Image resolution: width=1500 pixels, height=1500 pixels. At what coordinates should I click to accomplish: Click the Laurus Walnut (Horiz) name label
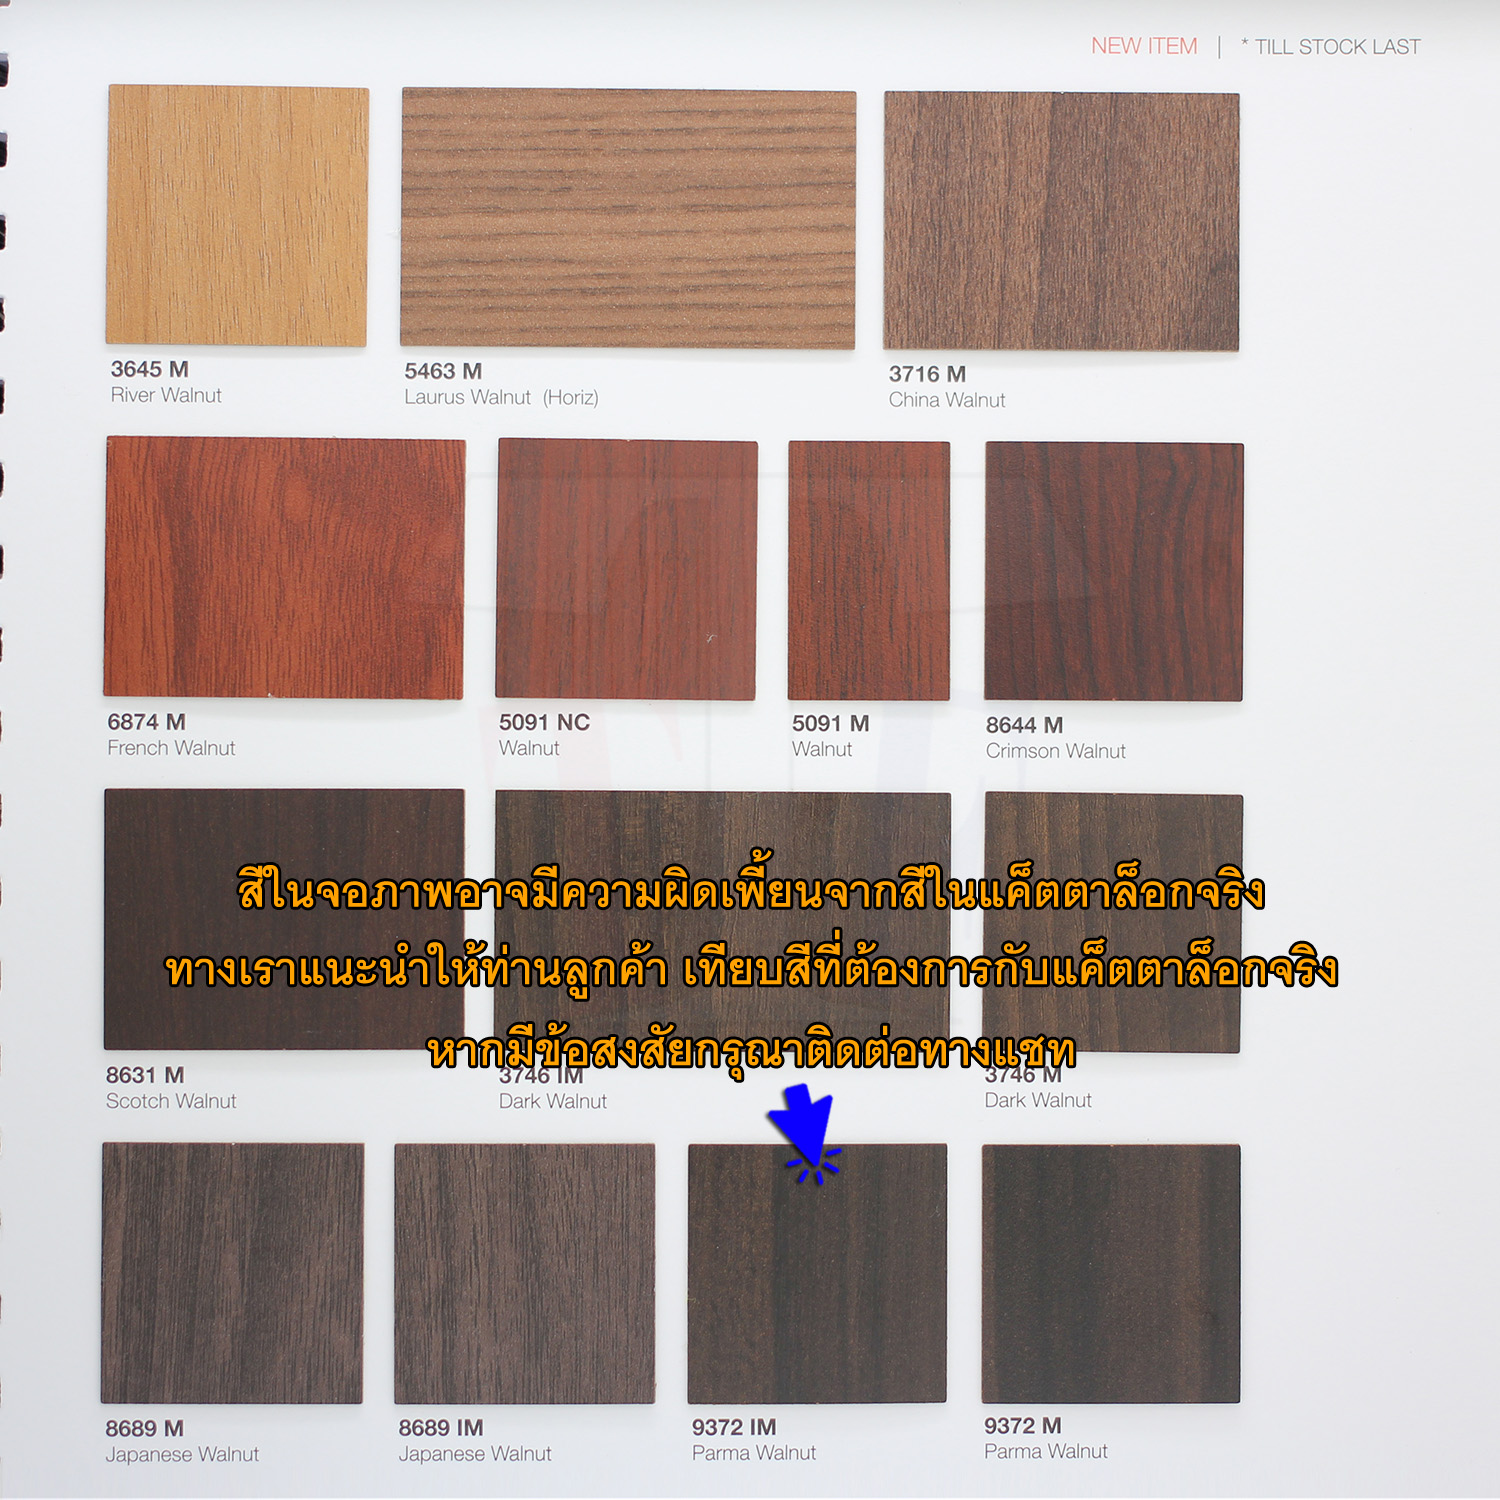(501, 397)
